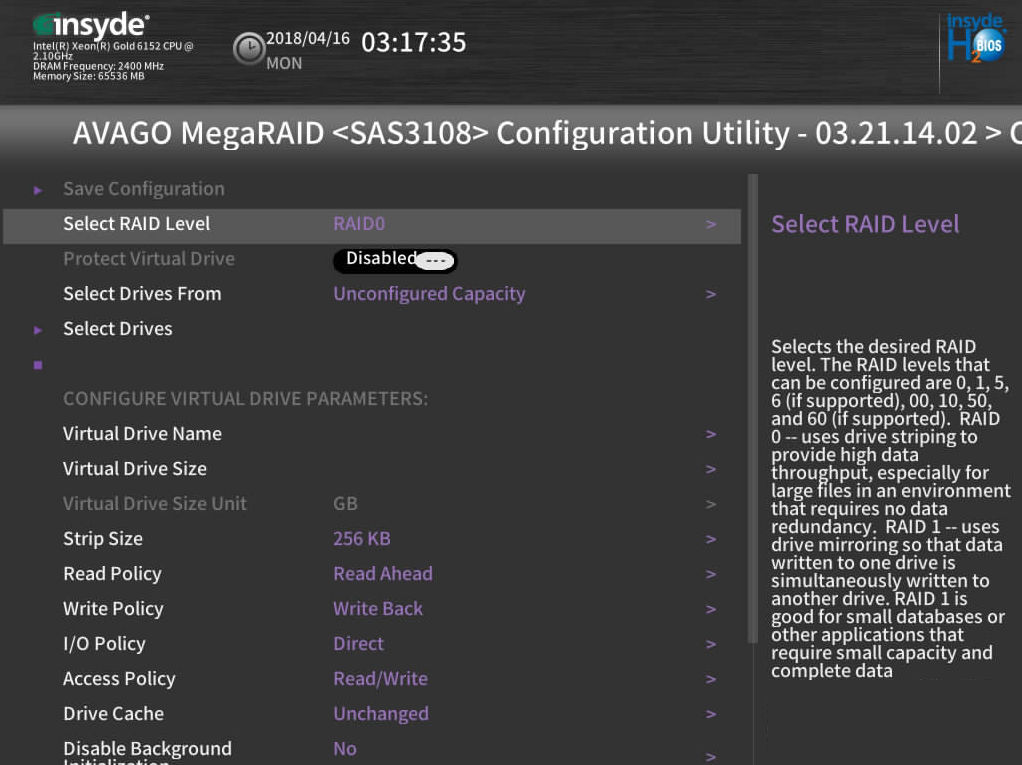
Task: Expand the 256 KB Strip Size options
Action: click(362, 539)
